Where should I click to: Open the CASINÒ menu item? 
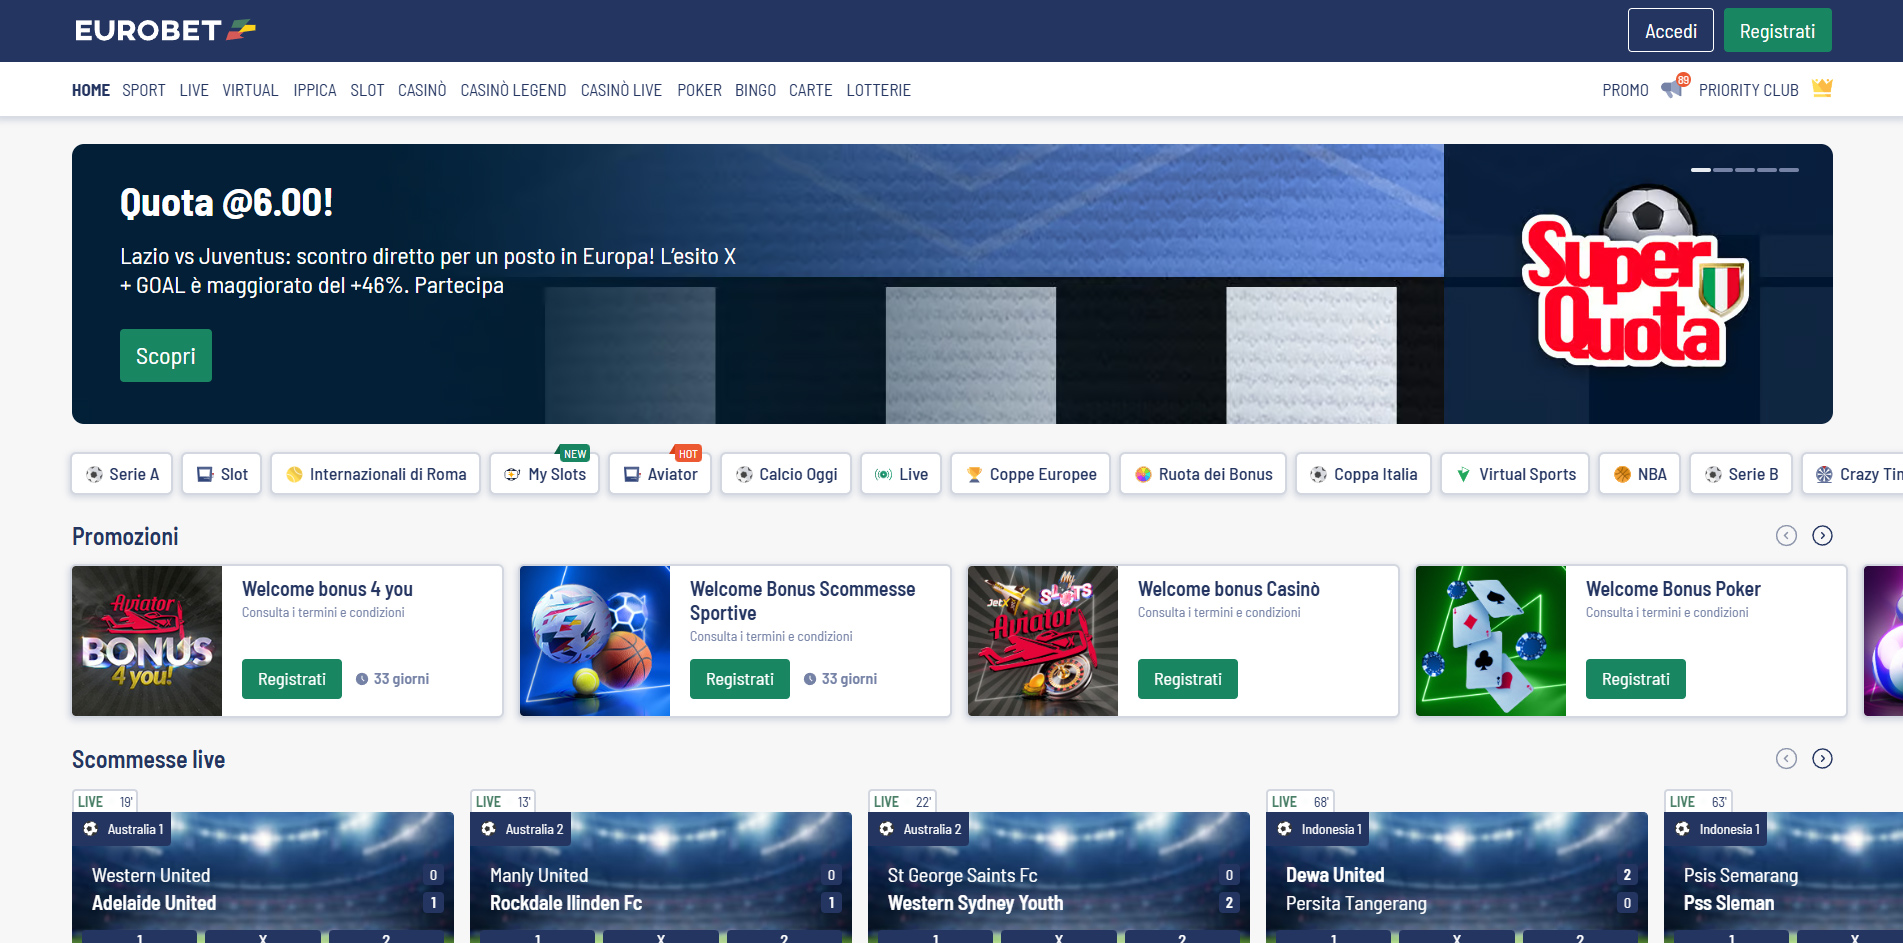422,90
